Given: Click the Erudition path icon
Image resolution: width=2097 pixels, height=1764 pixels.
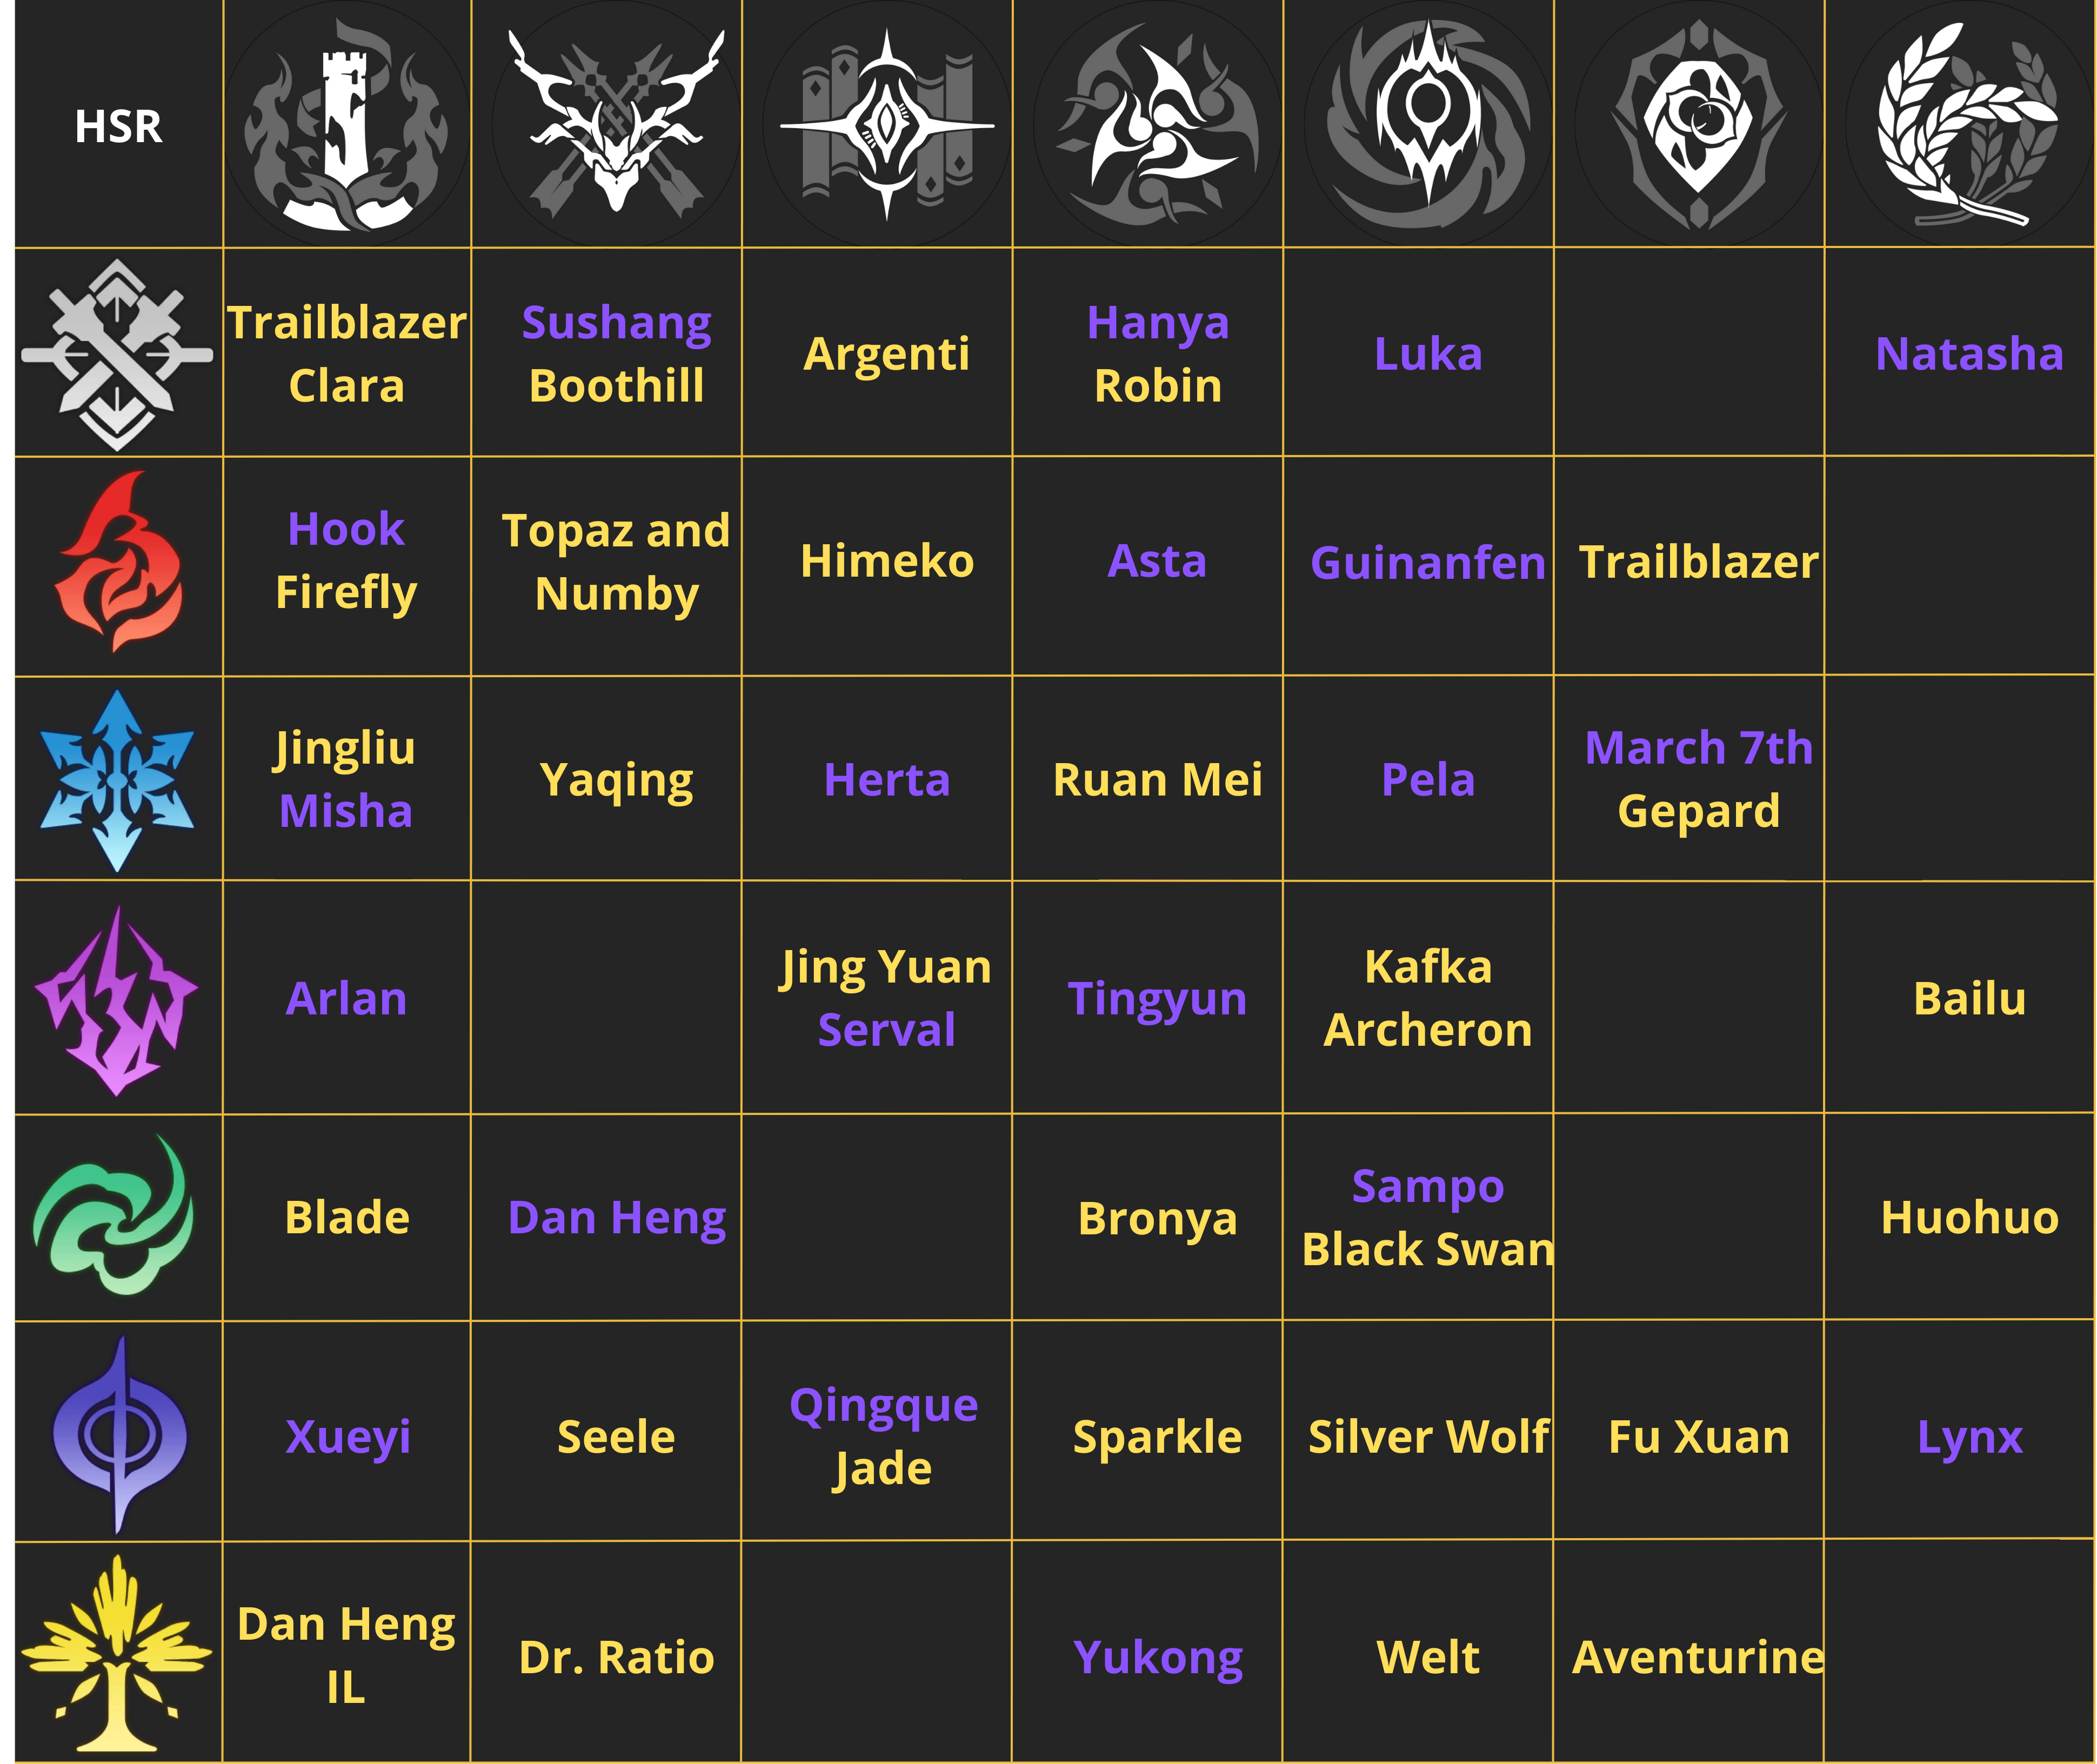Looking at the screenshot, I should tap(886, 125).
